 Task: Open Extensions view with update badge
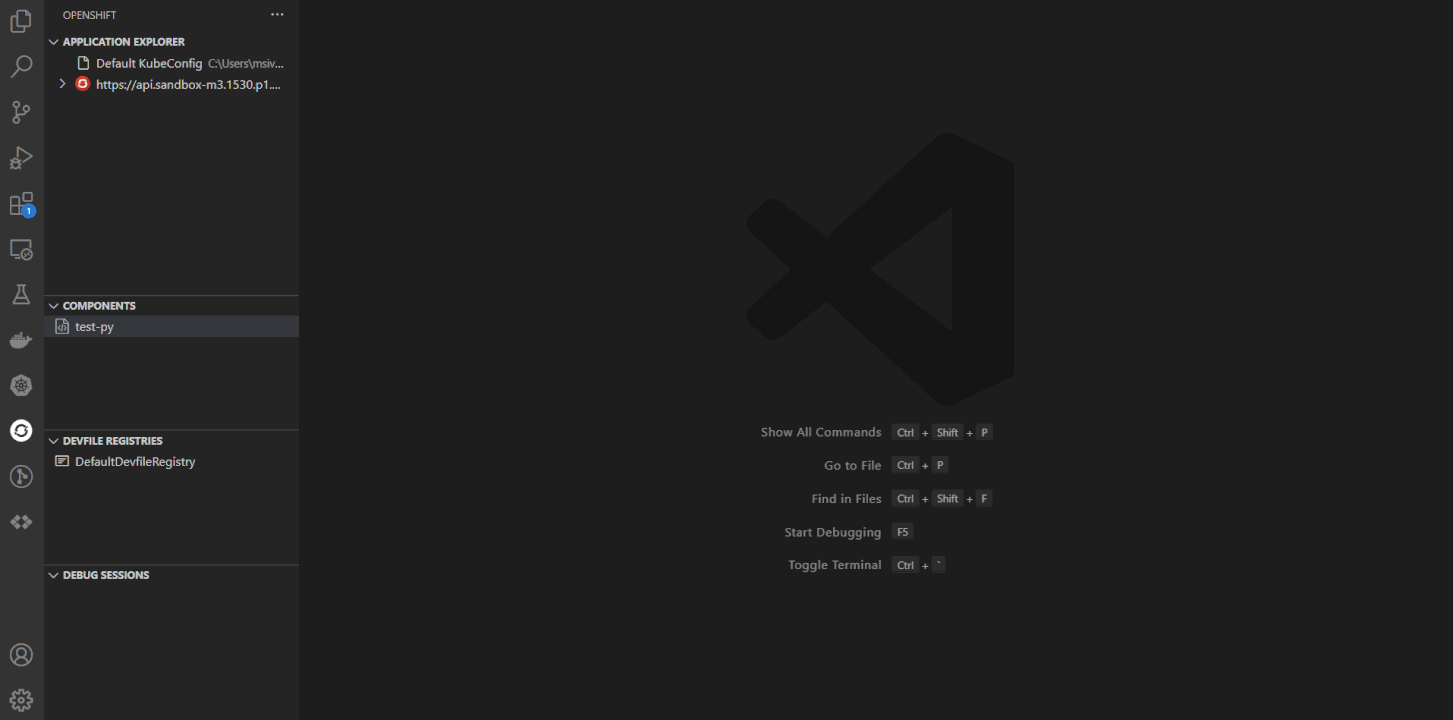[21, 204]
